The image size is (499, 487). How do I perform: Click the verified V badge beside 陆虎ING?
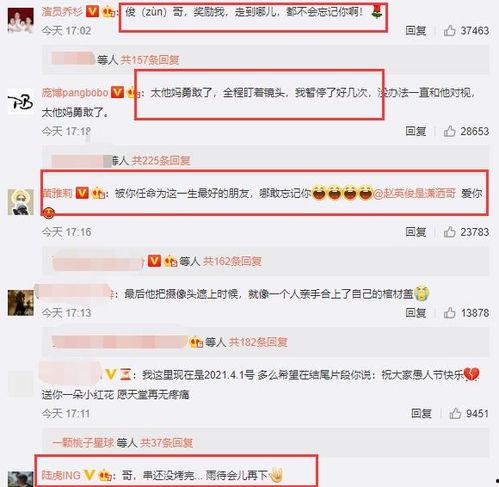point(89,475)
